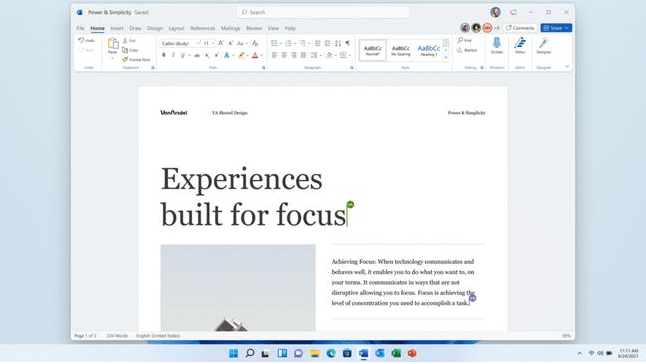This screenshot has height=364, width=646.
Task: Apply the red font color swatch
Action: (x=255, y=55)
